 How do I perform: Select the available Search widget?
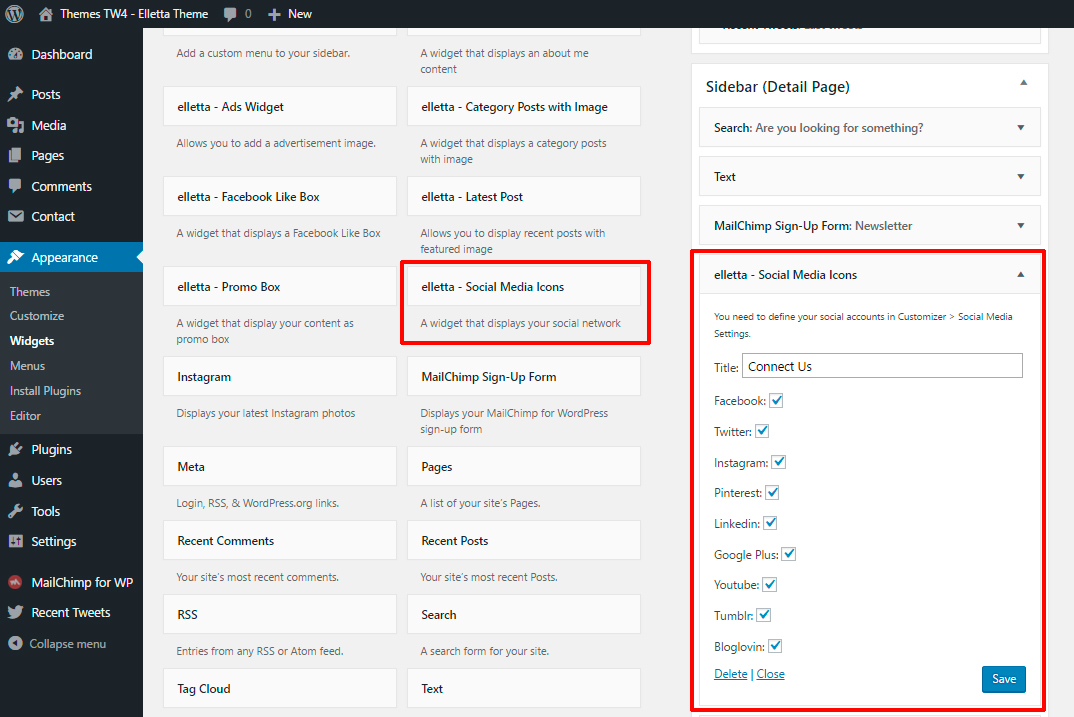pos(524,614)
